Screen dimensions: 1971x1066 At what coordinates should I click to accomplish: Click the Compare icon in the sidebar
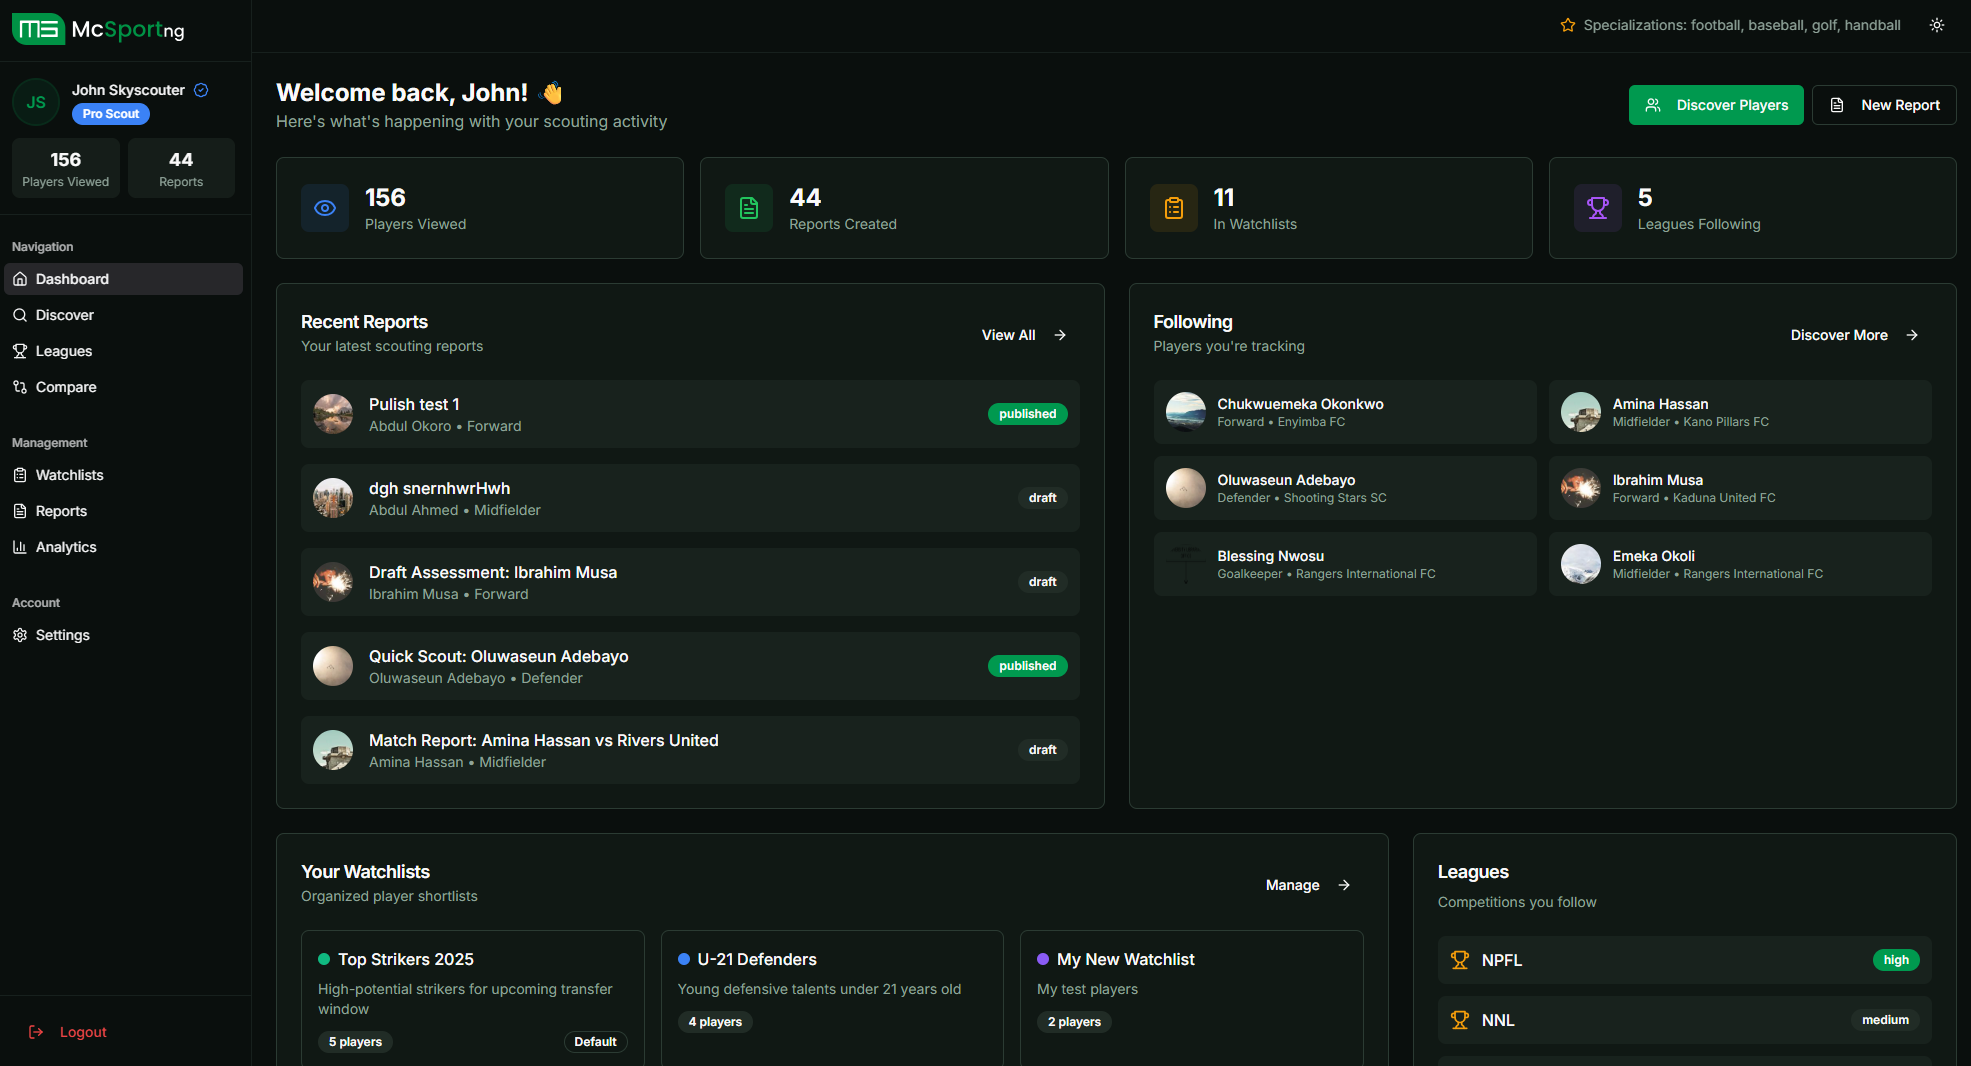click(22, 387)
